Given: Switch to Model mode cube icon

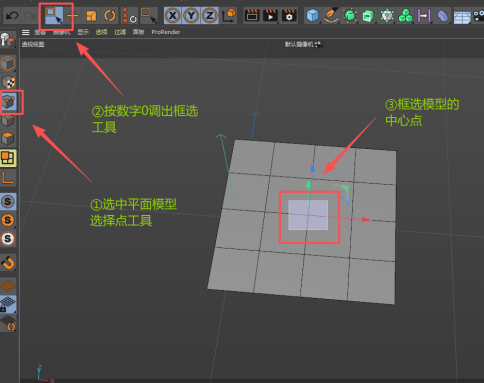Looking at the screenshot, I should coord(8,63).
